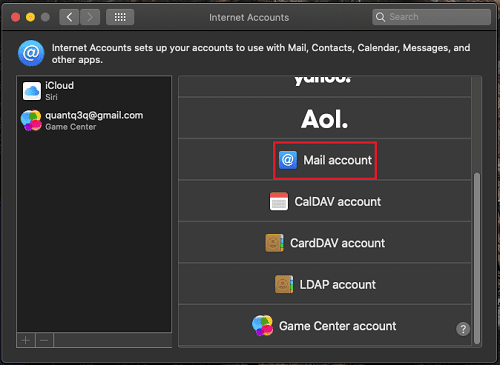
Task: Add an account with the plus button
Action: pos(26,340)
